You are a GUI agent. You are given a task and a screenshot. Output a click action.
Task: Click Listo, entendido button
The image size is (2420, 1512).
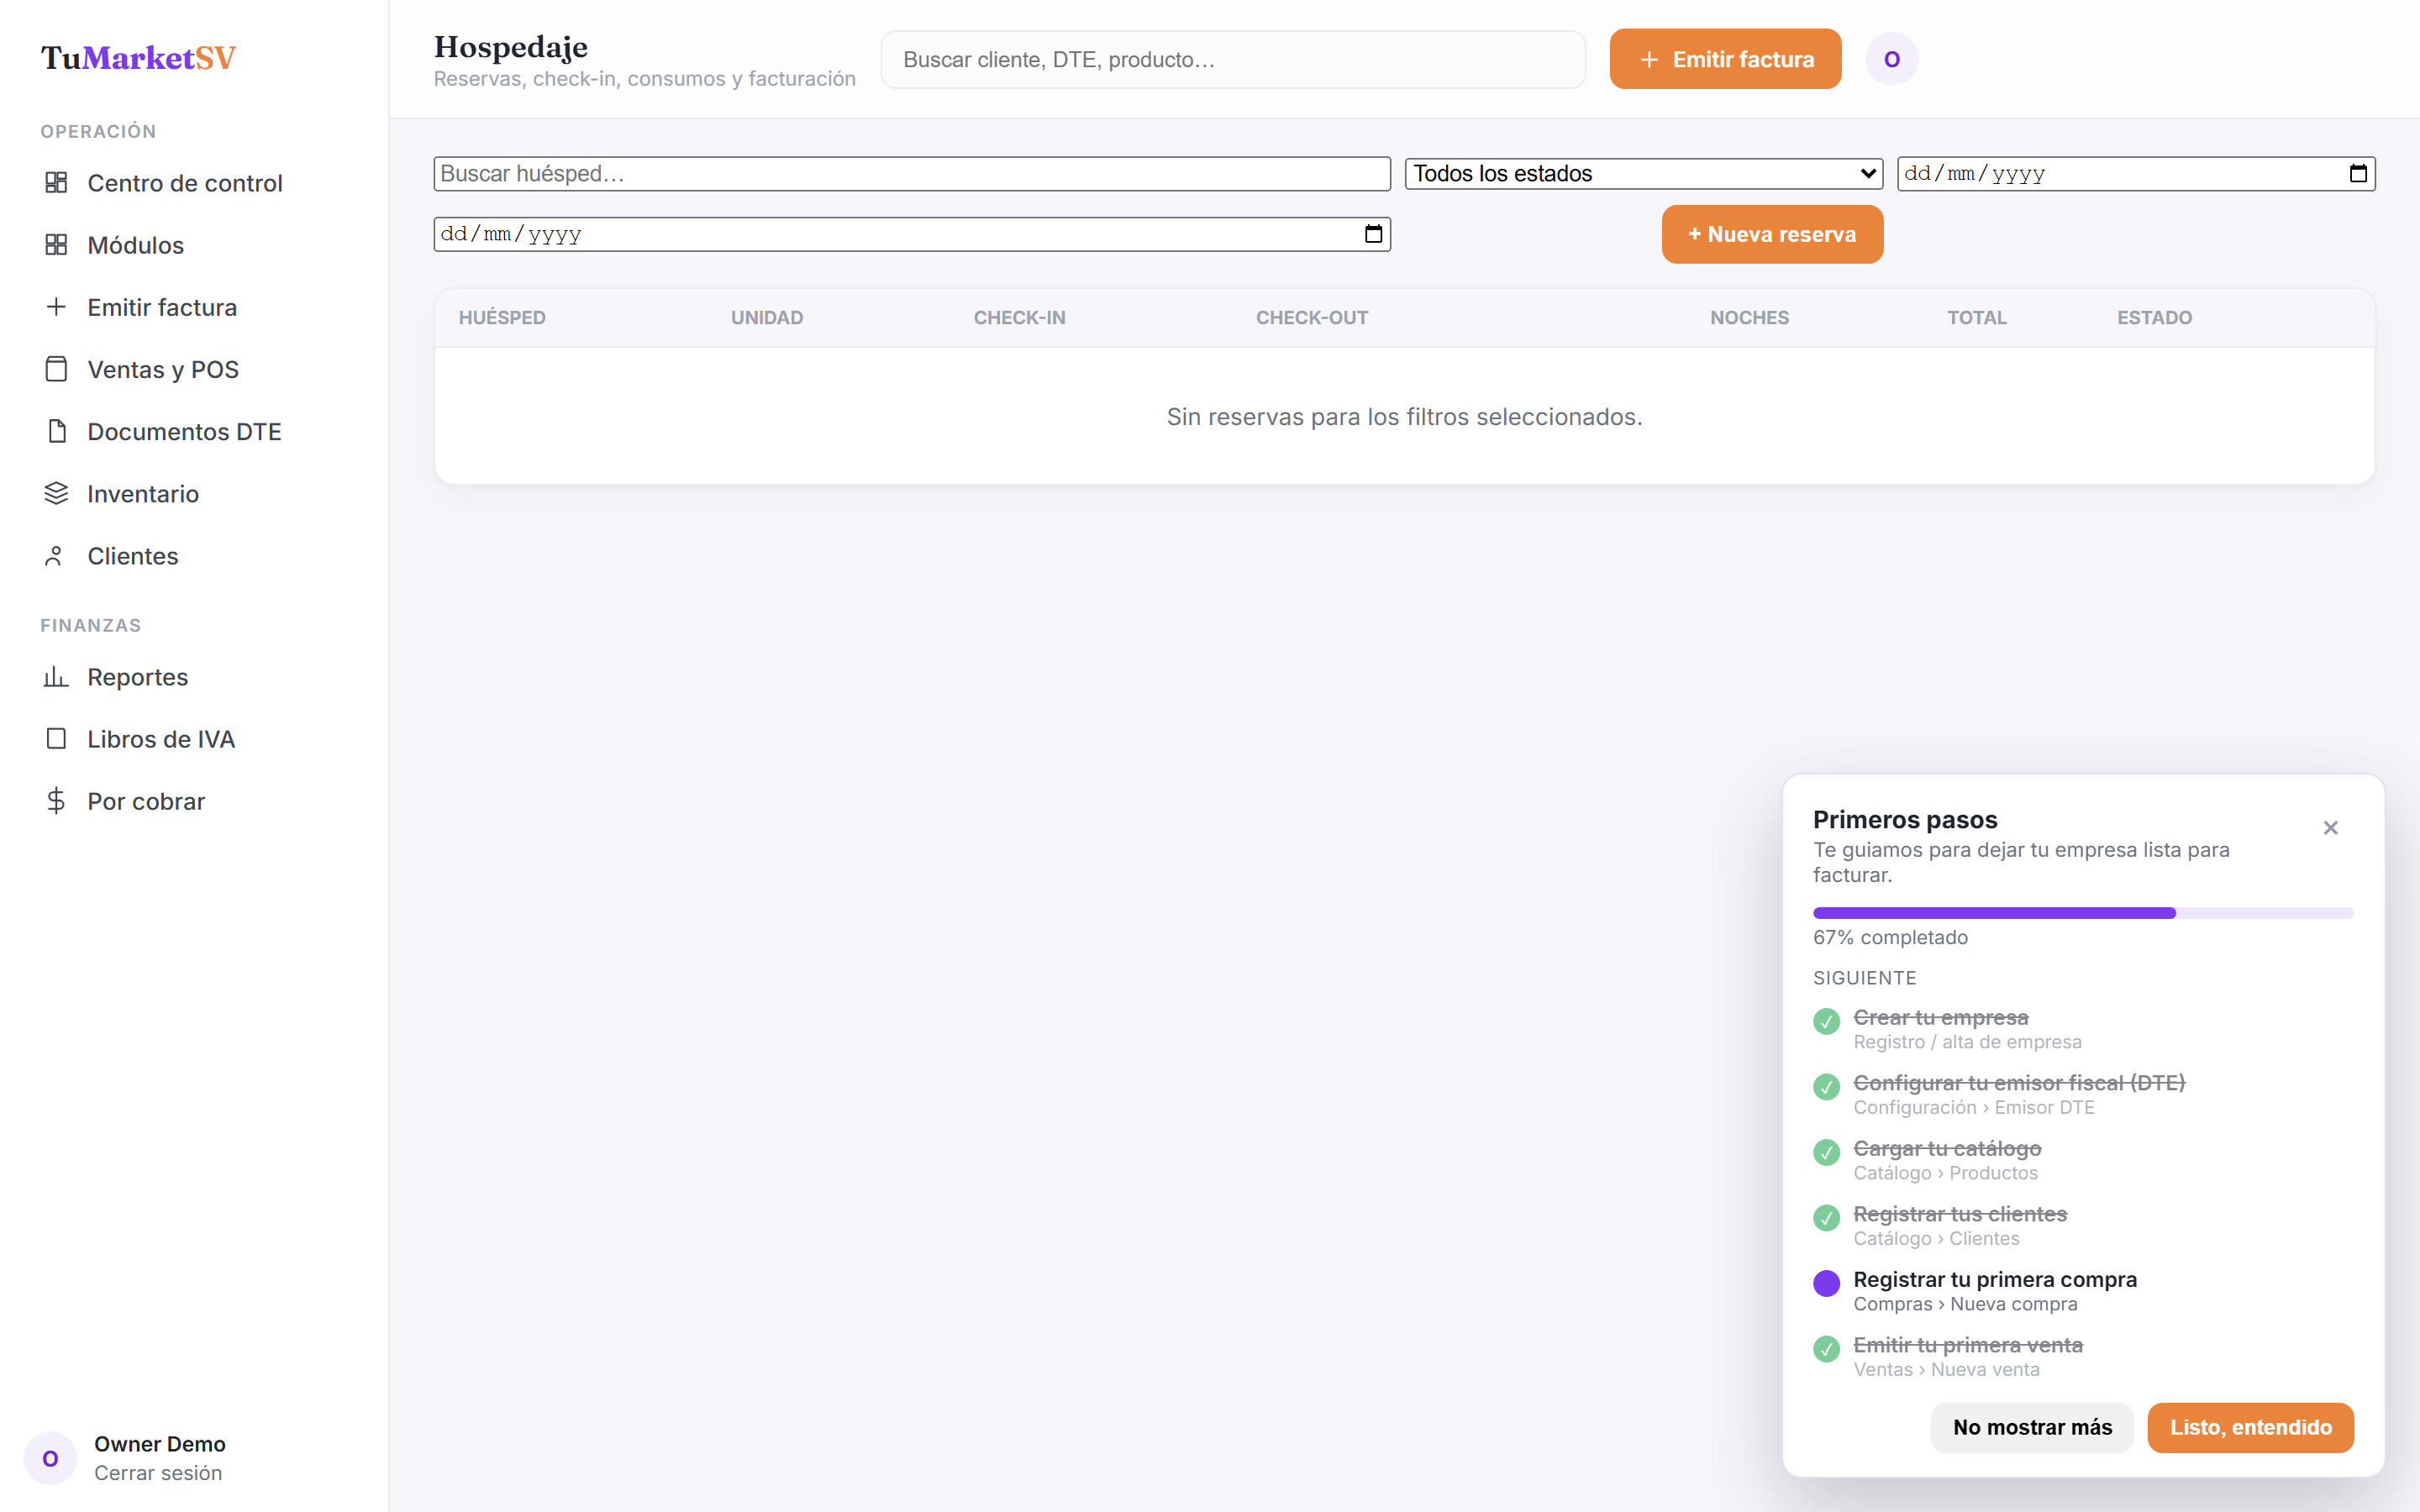(x=2250, y=1427)
